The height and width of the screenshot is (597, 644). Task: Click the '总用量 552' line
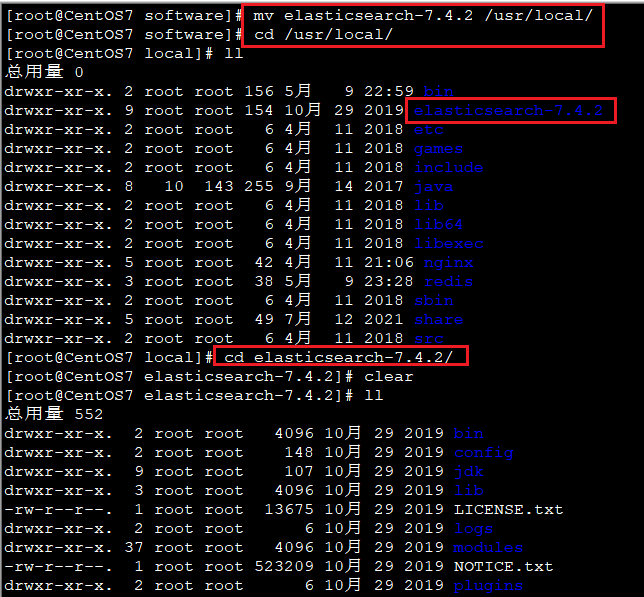[x=54, y=414]
